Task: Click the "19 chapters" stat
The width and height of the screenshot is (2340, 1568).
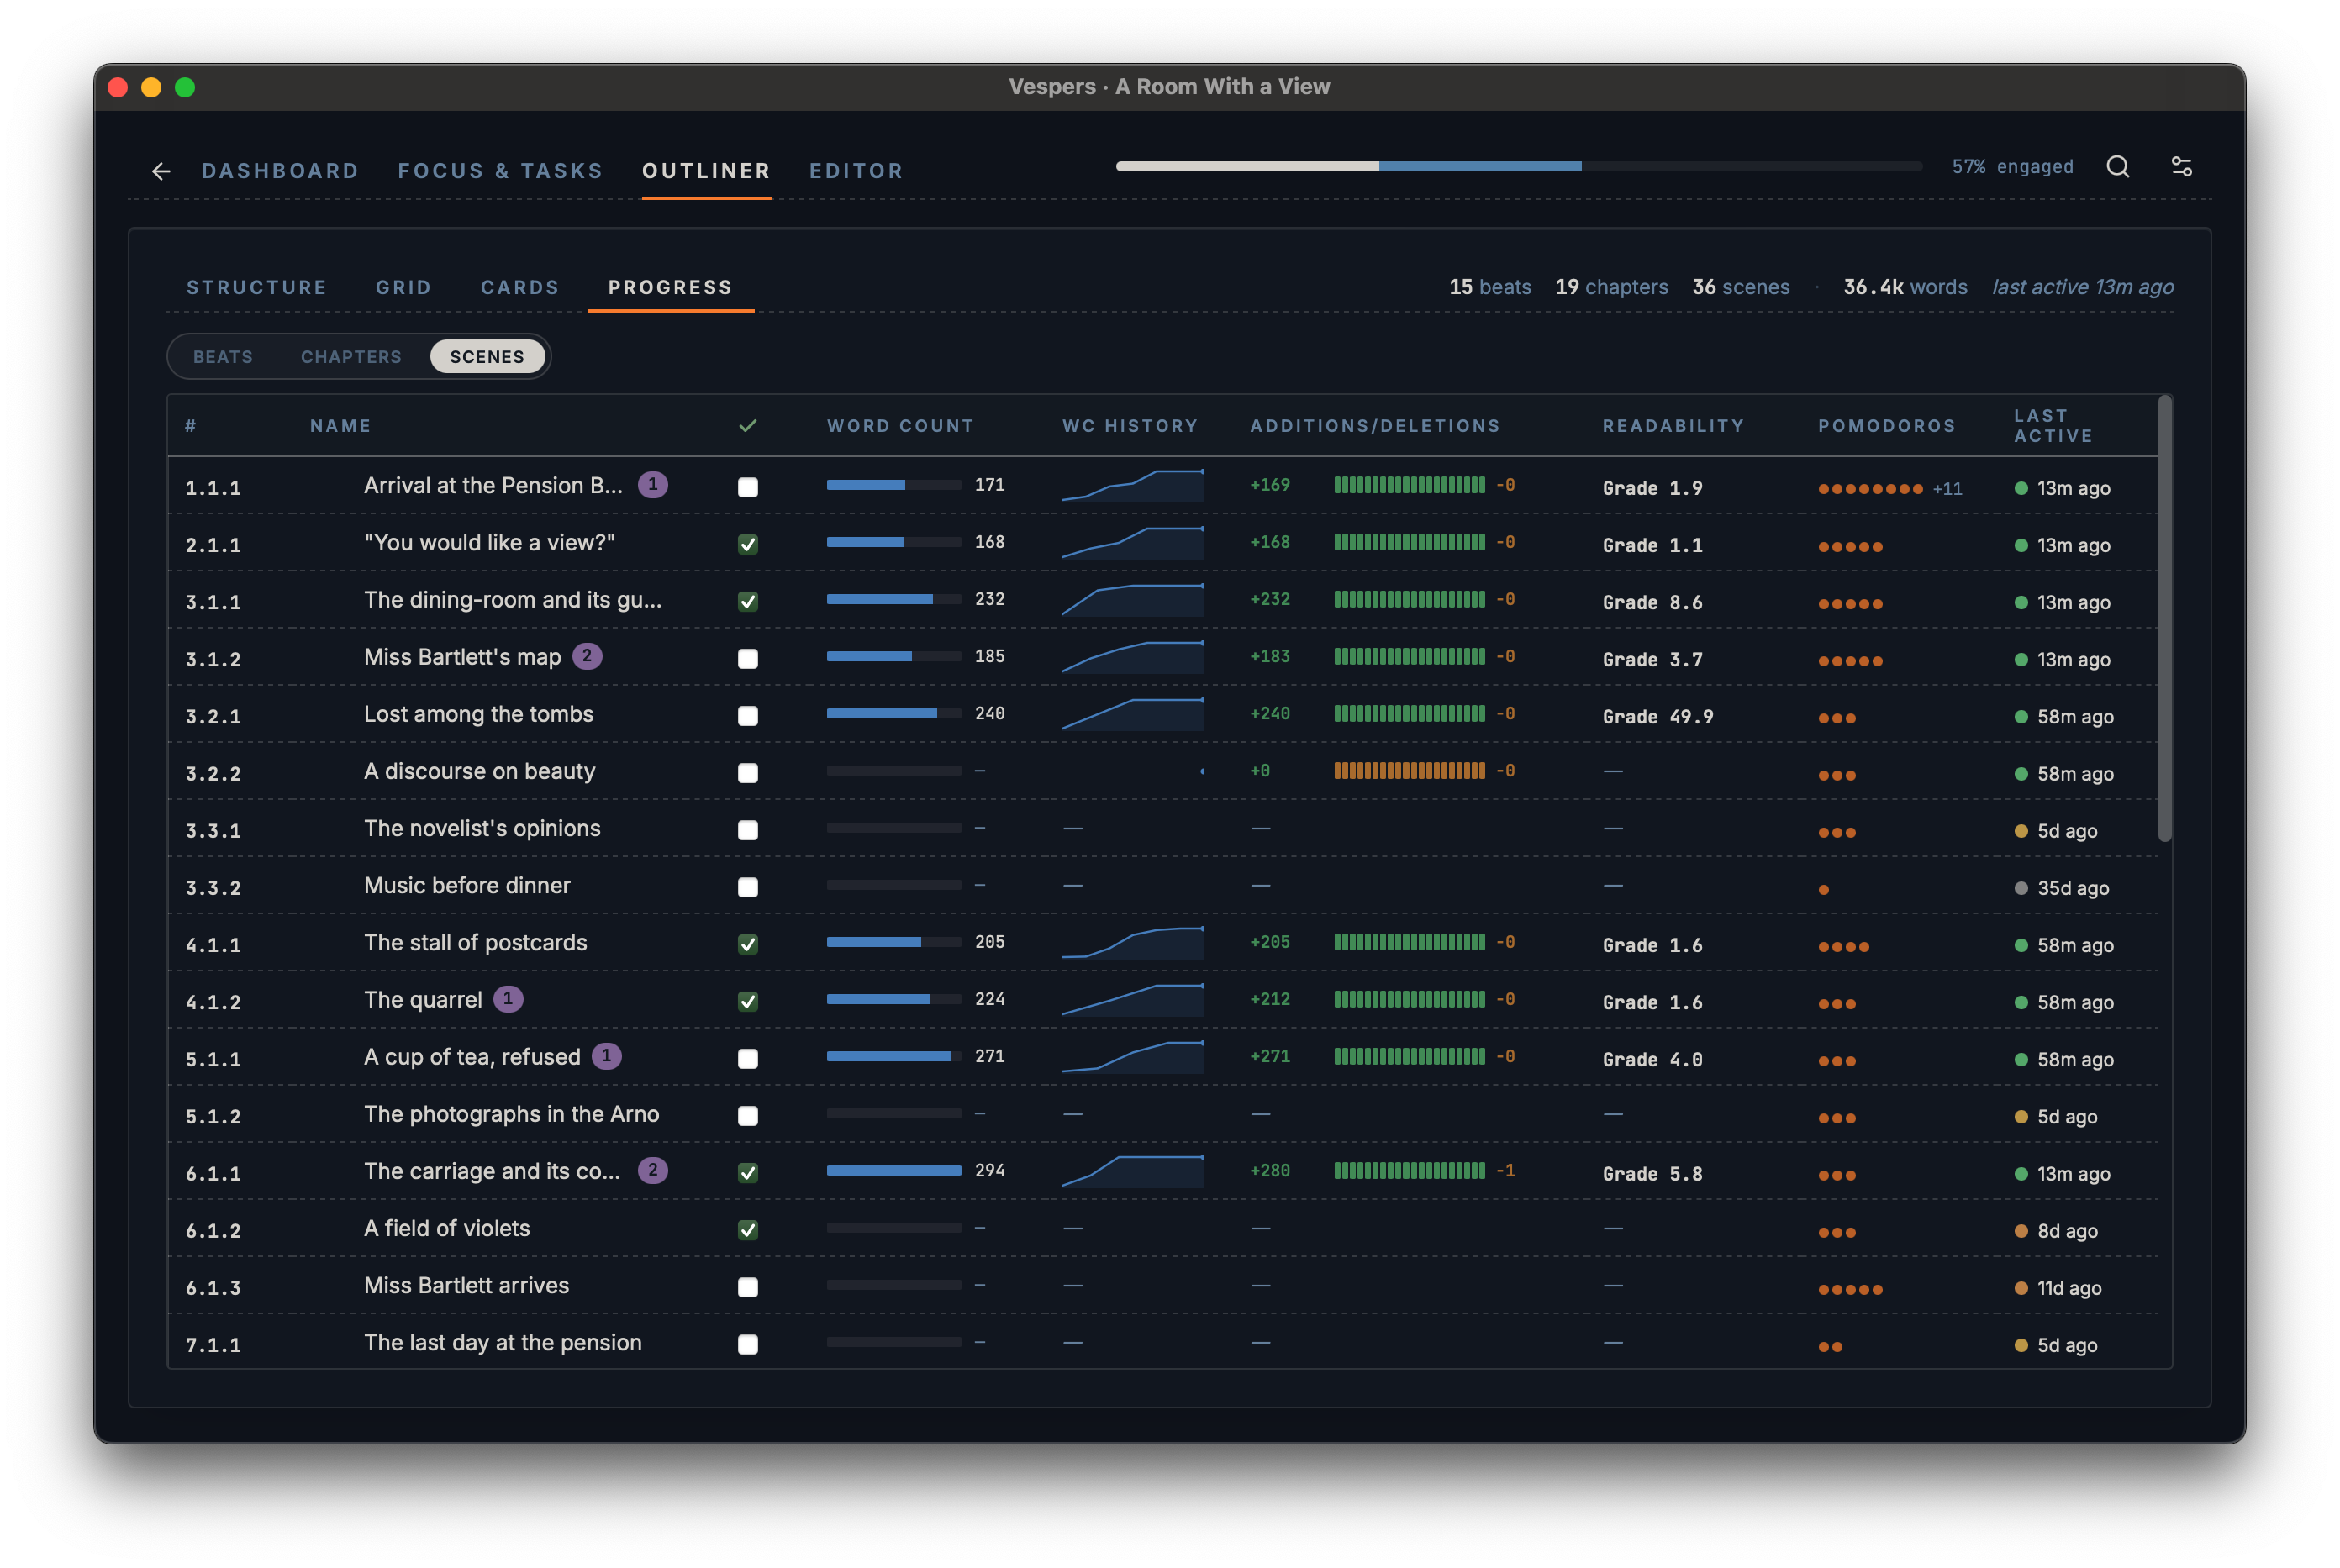Action: pyautogui.click(x=1611, y=287)
